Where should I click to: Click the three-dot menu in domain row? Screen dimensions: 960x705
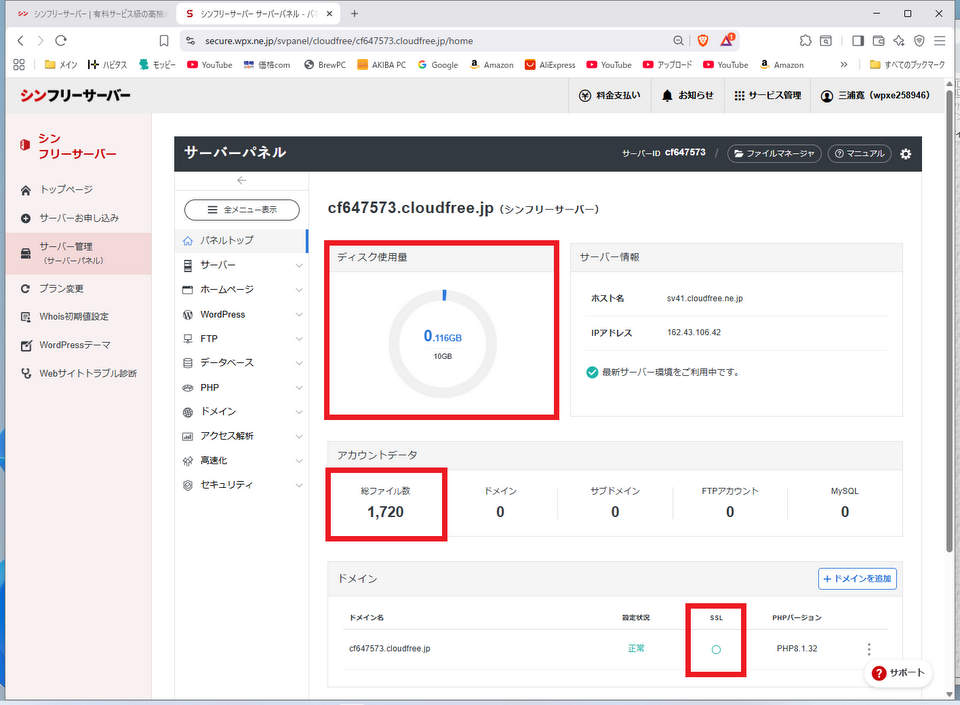[869, 649]
